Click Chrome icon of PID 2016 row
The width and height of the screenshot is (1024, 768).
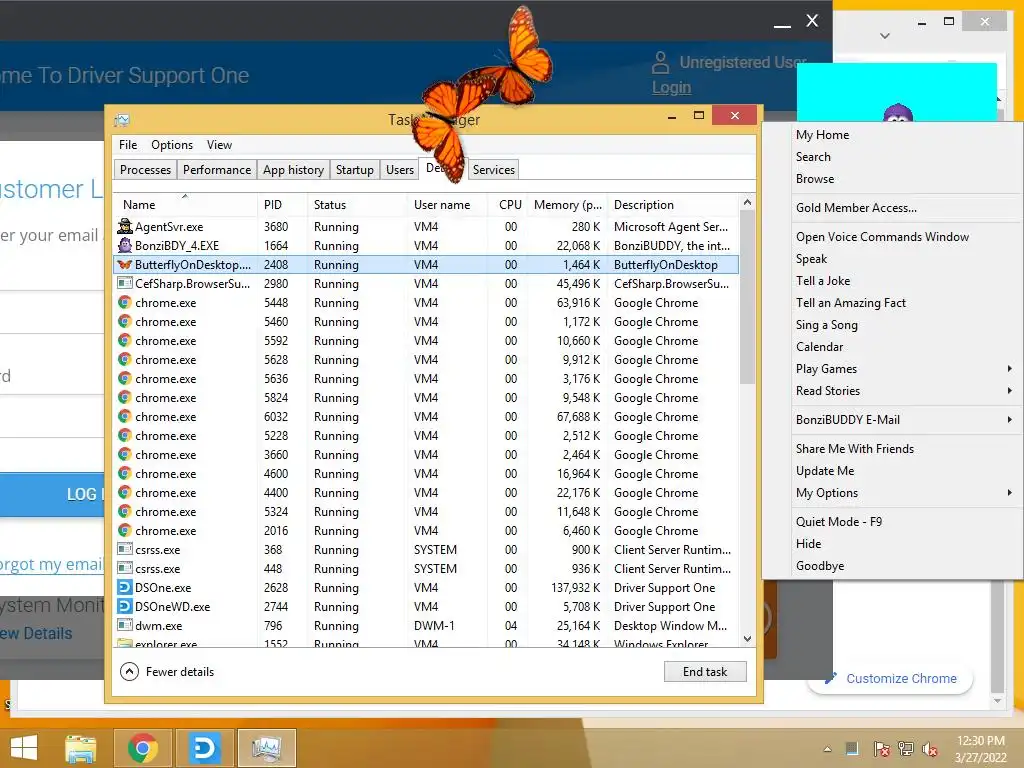tap(125, 530)
